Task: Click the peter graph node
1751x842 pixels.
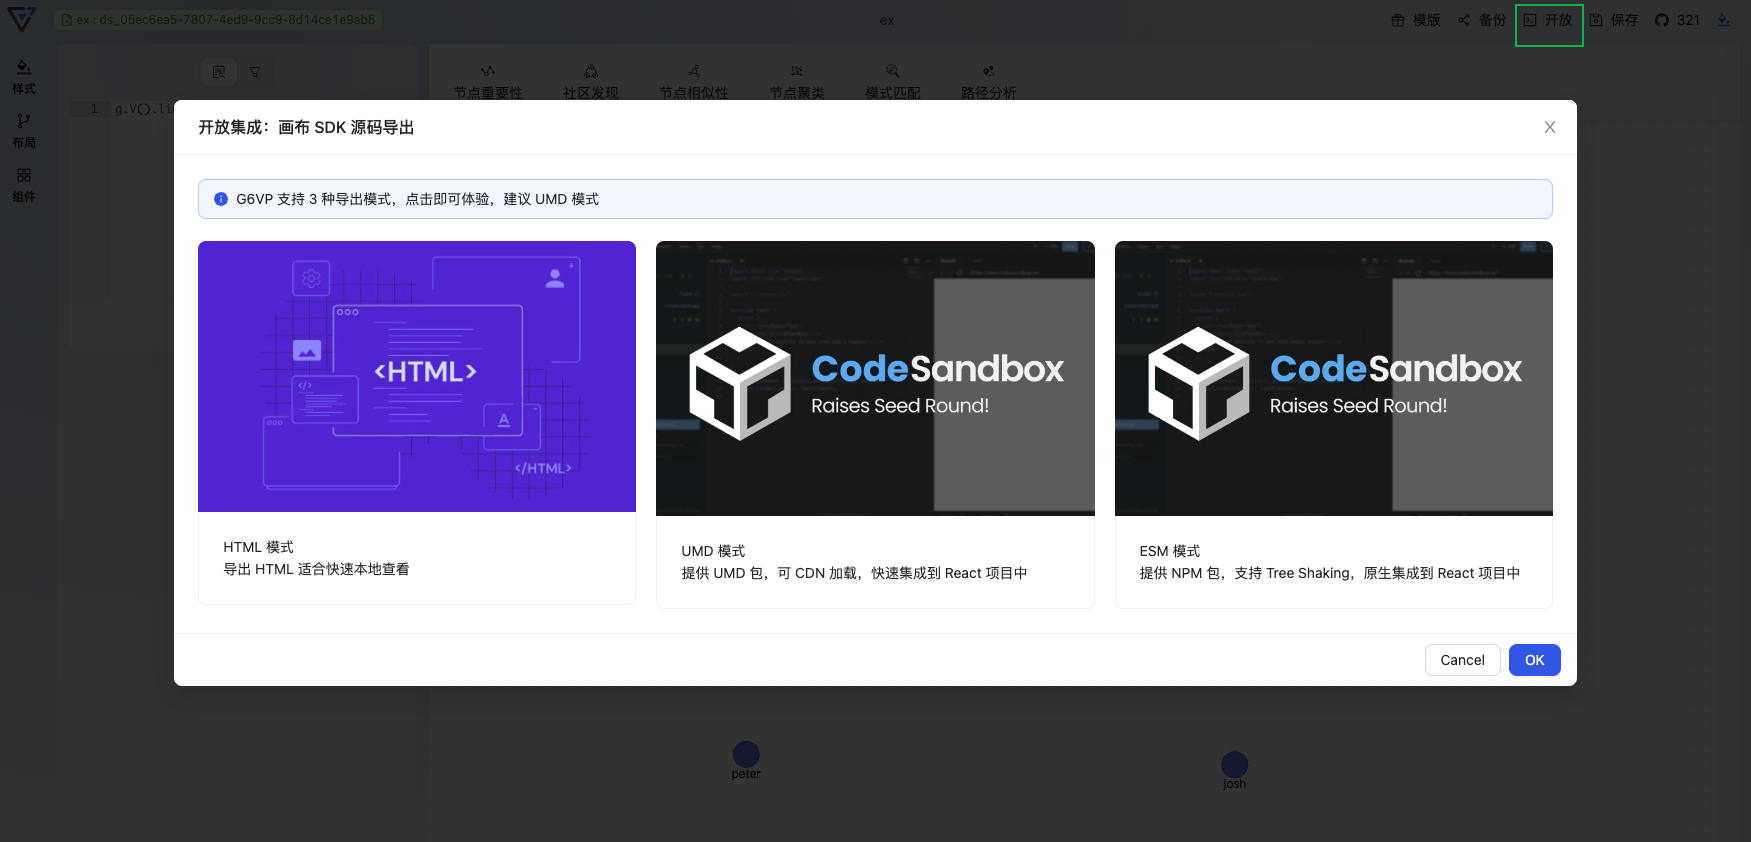Action: pos(746,754)
